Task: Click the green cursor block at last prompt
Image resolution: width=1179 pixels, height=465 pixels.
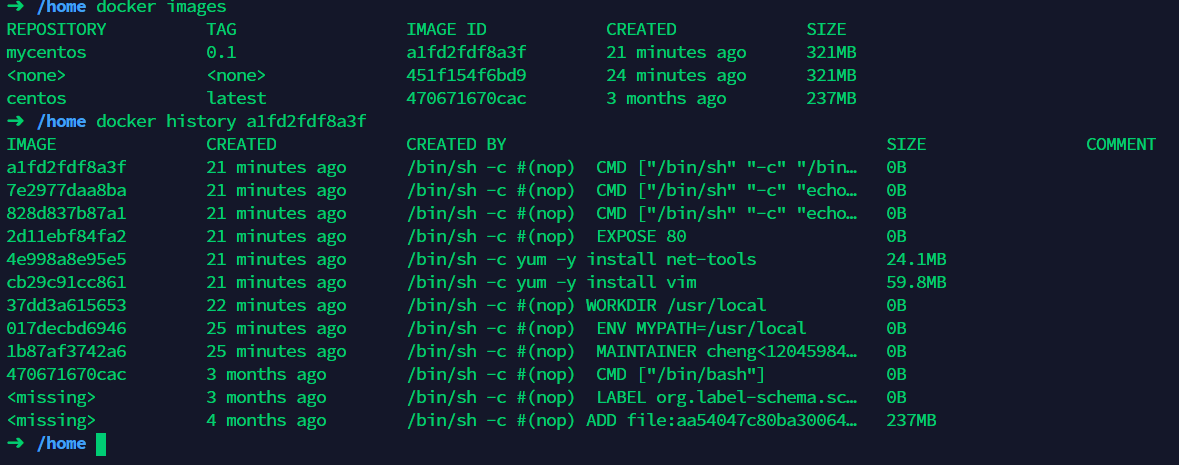Action: click(x=101, y=444)
